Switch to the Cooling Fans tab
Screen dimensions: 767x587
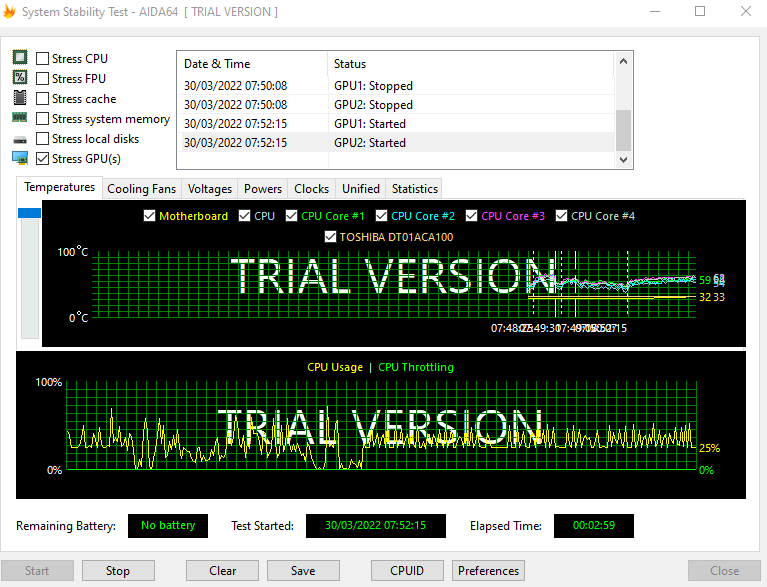pos(141,189)
